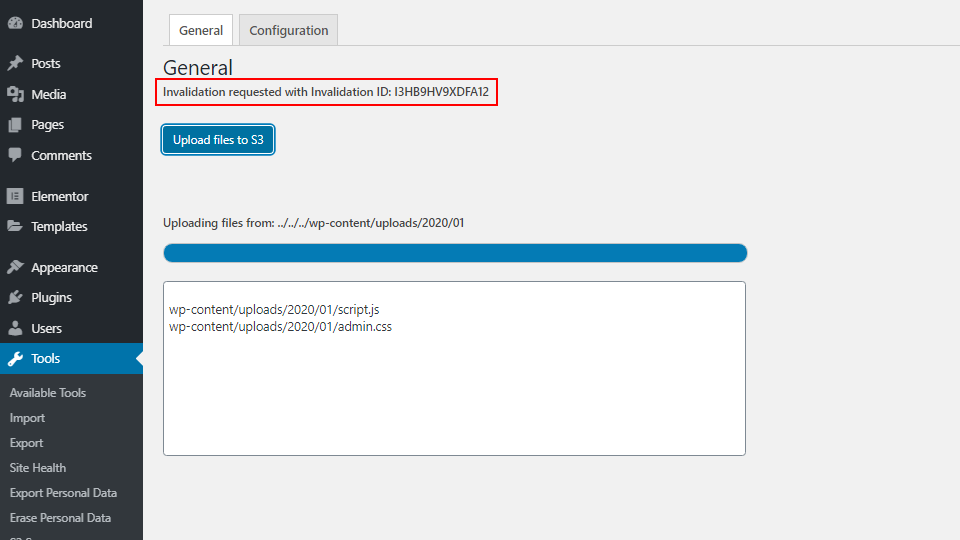Click the Pages document icon
This screenshot has height=540, width=960.
coord(15,125)
